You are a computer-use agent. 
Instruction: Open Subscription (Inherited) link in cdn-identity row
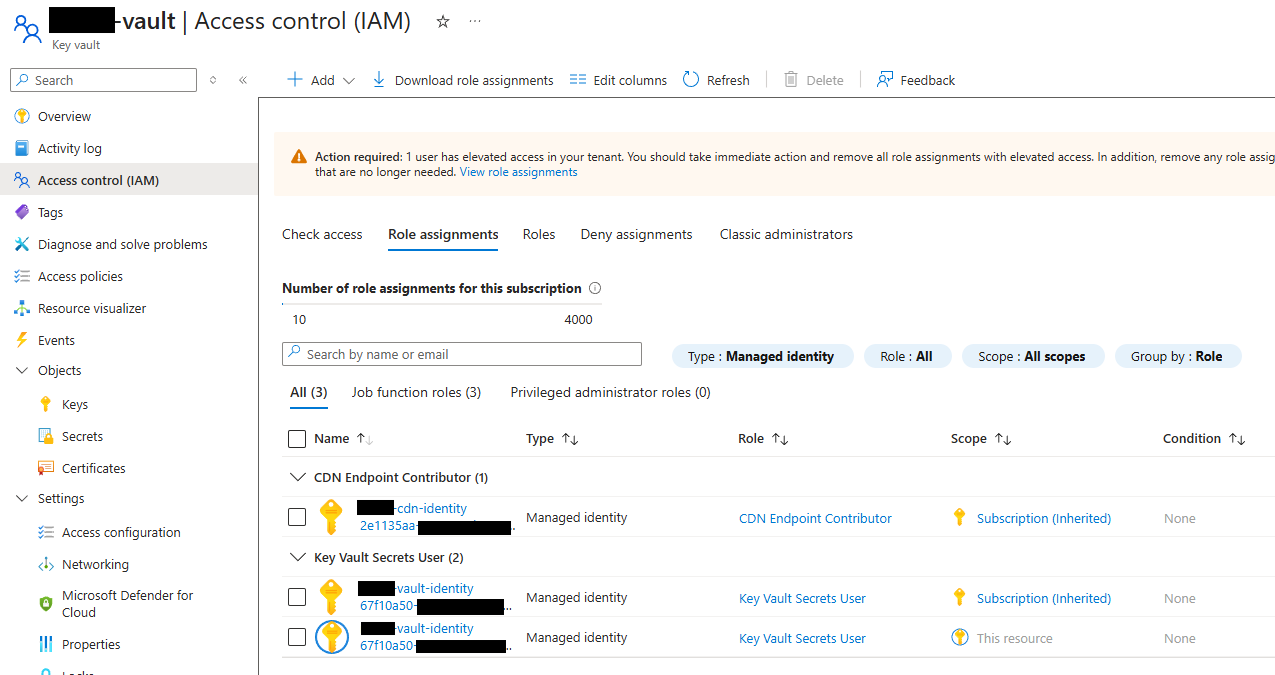(x=1044, y=518)
